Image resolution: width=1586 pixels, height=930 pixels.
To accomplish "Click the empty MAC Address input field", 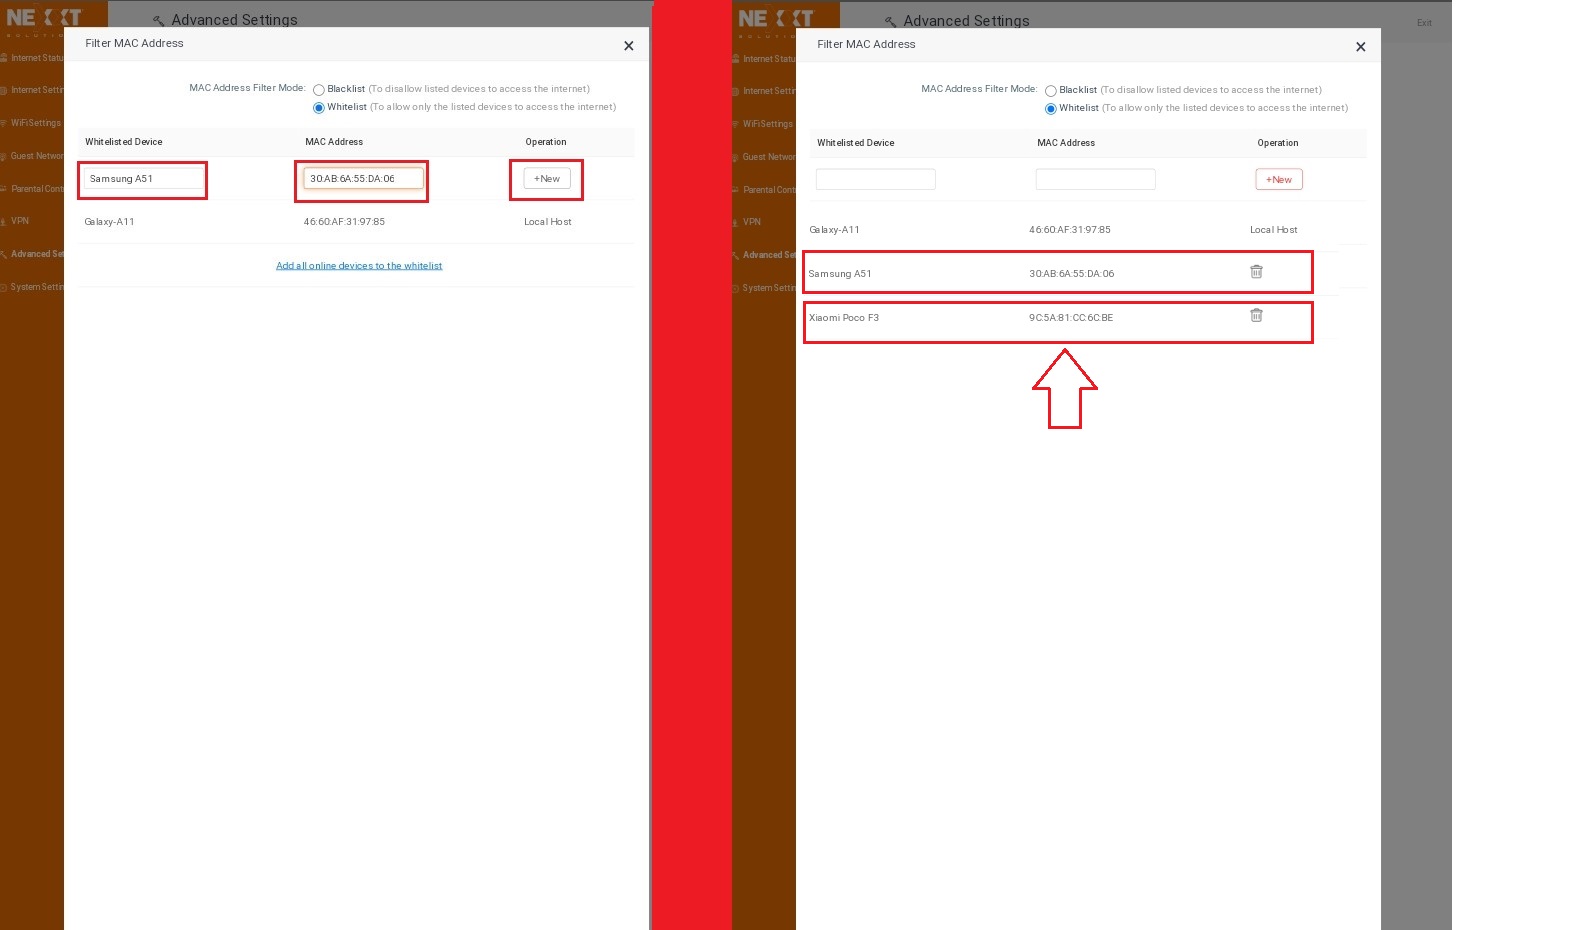I will click(1095, 180).
